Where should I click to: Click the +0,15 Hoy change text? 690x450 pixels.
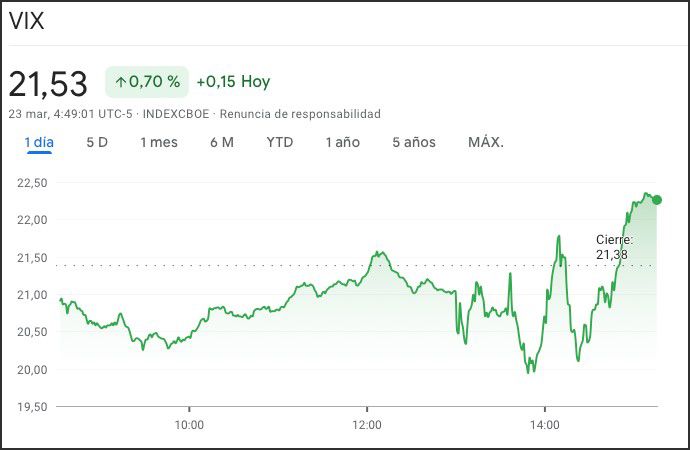pyautogui.click(x=233, y=82)
